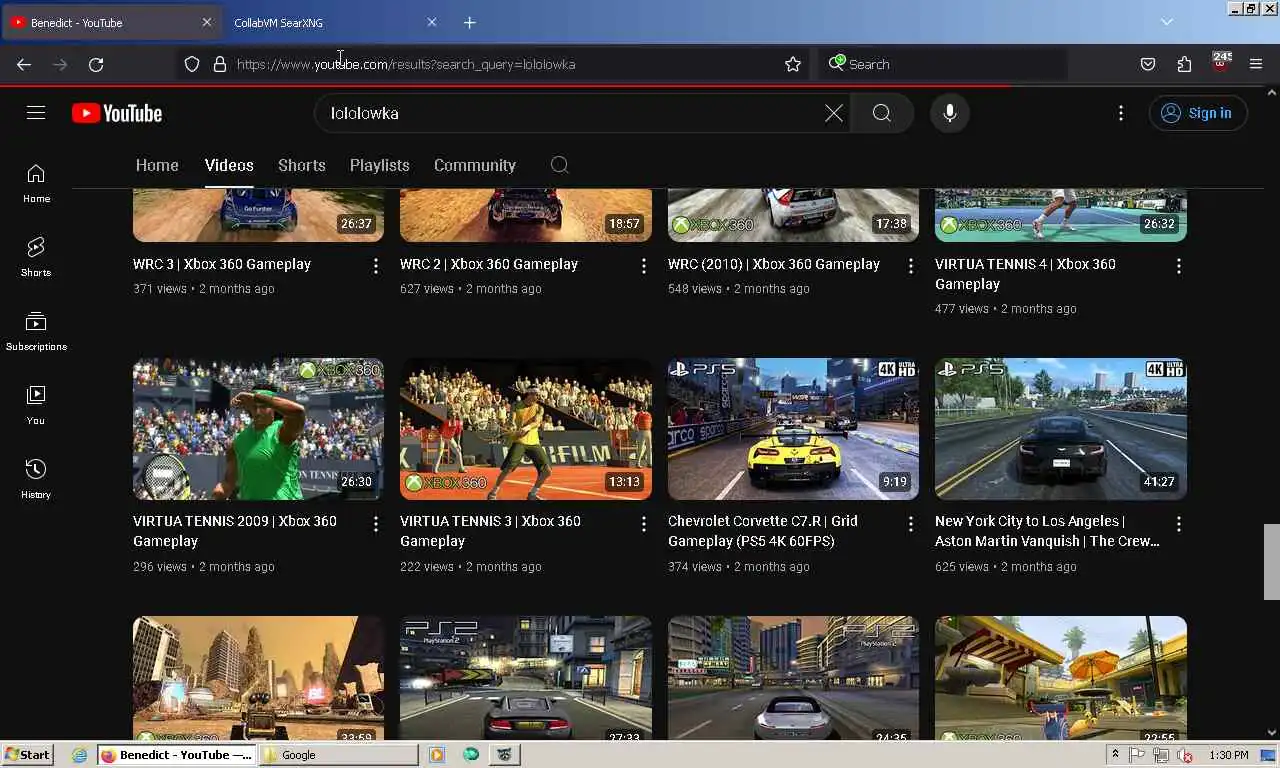Open options for Virtua Tennis 2009 video
Screen dimensions: 1280x768
[x=376, y=524]
